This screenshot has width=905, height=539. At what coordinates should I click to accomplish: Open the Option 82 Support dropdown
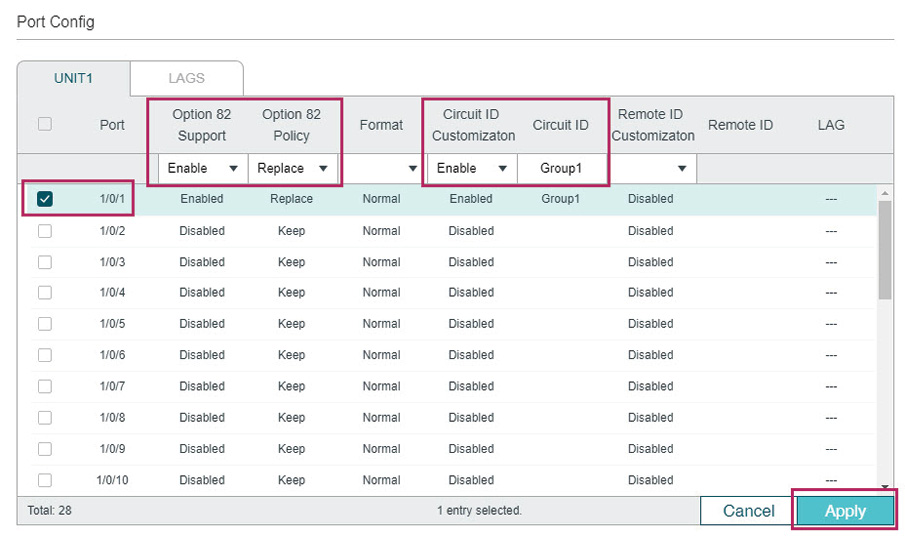click(203, 169)
